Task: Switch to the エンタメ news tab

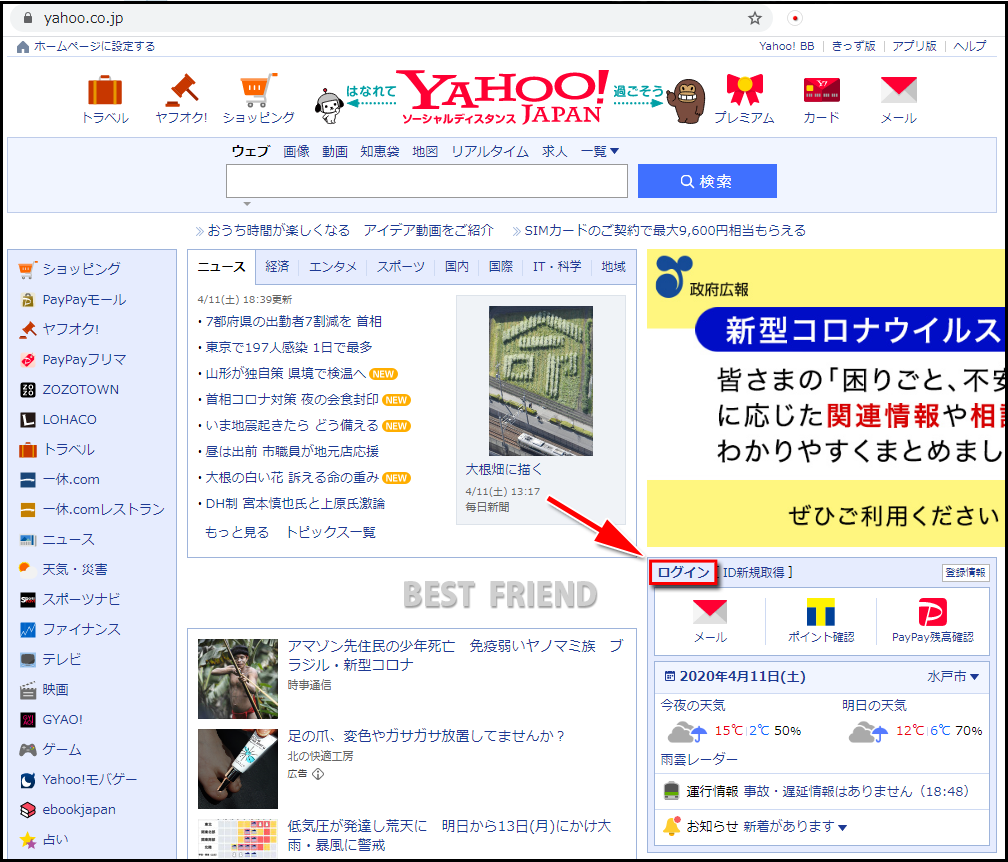Action: [332, 267]
